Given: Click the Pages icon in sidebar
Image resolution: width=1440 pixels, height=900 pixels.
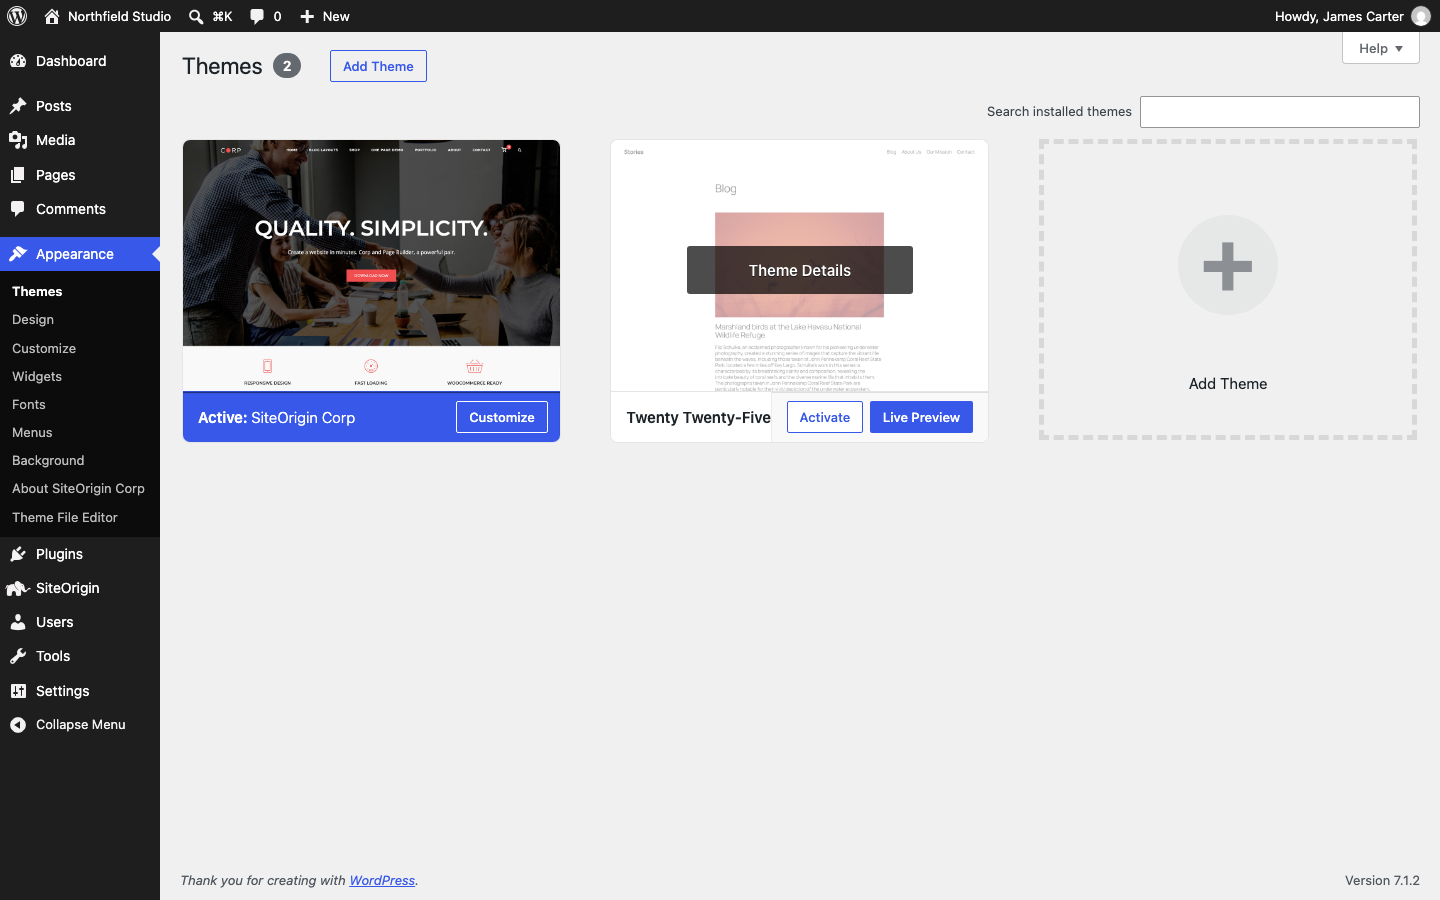Looking at the screenshot, I should click(18, 175).
